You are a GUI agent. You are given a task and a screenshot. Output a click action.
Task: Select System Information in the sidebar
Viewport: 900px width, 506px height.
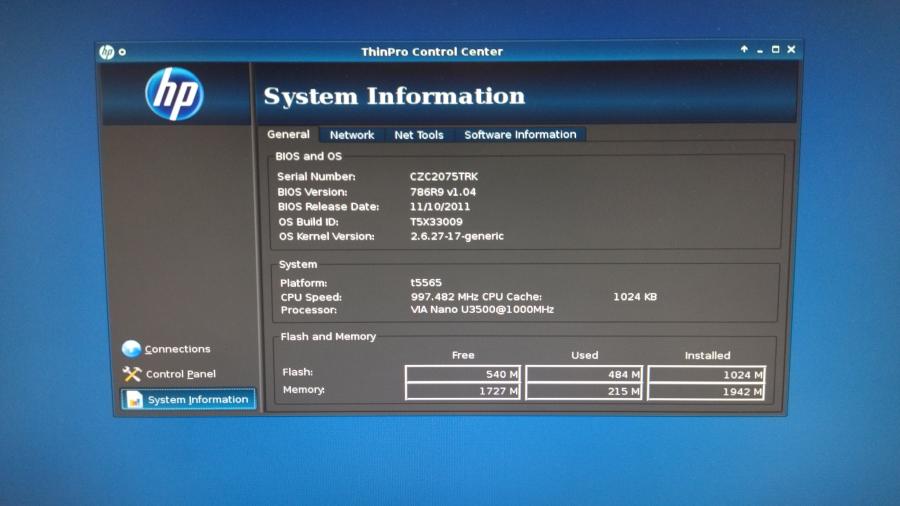pos(188,399)
